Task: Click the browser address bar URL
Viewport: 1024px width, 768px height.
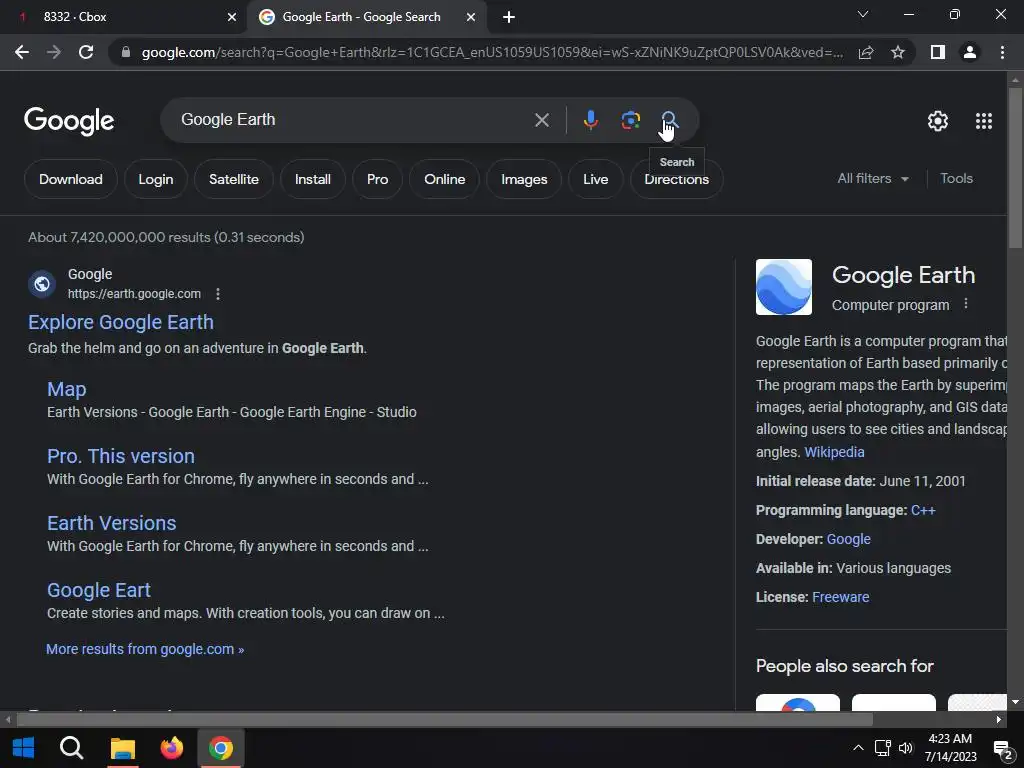Action: 492,52
